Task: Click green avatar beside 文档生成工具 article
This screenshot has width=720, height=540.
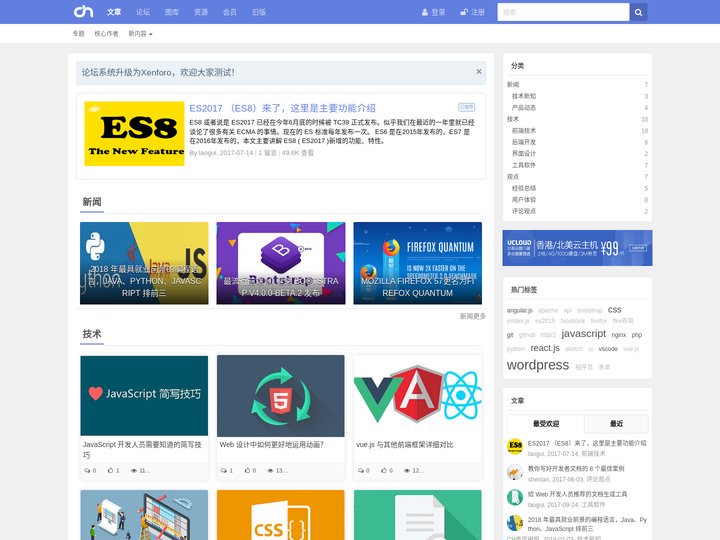Action: 515,497
